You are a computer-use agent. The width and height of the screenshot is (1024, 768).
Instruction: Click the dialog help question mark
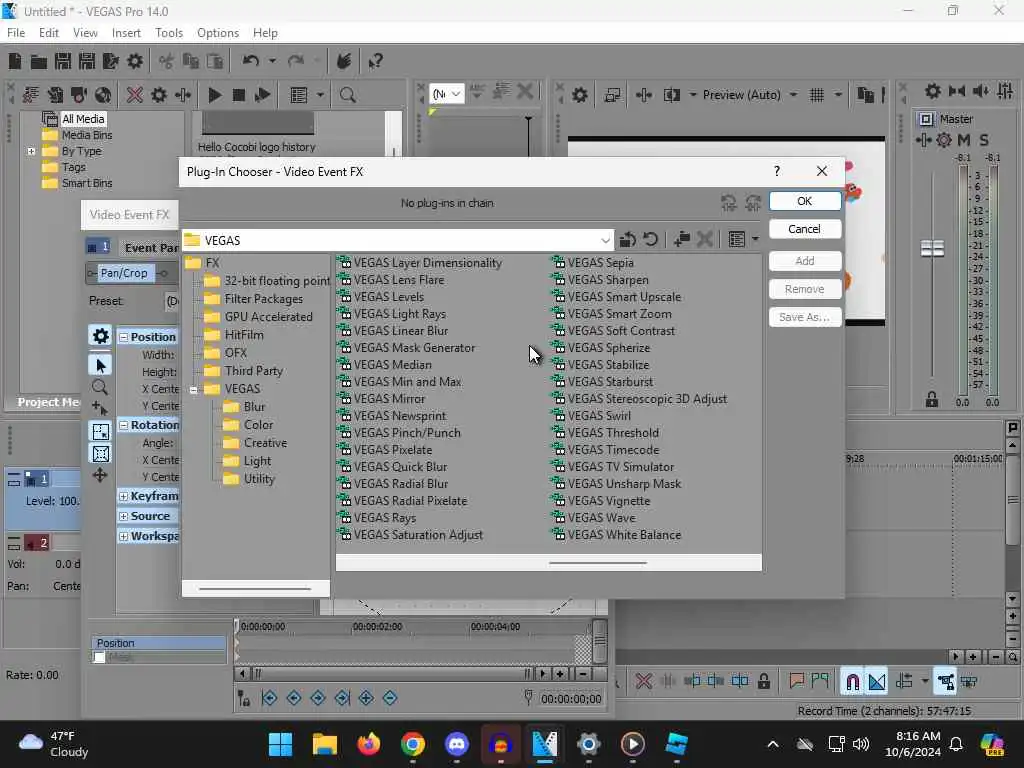pyautogui.click(x=776, y=171)
